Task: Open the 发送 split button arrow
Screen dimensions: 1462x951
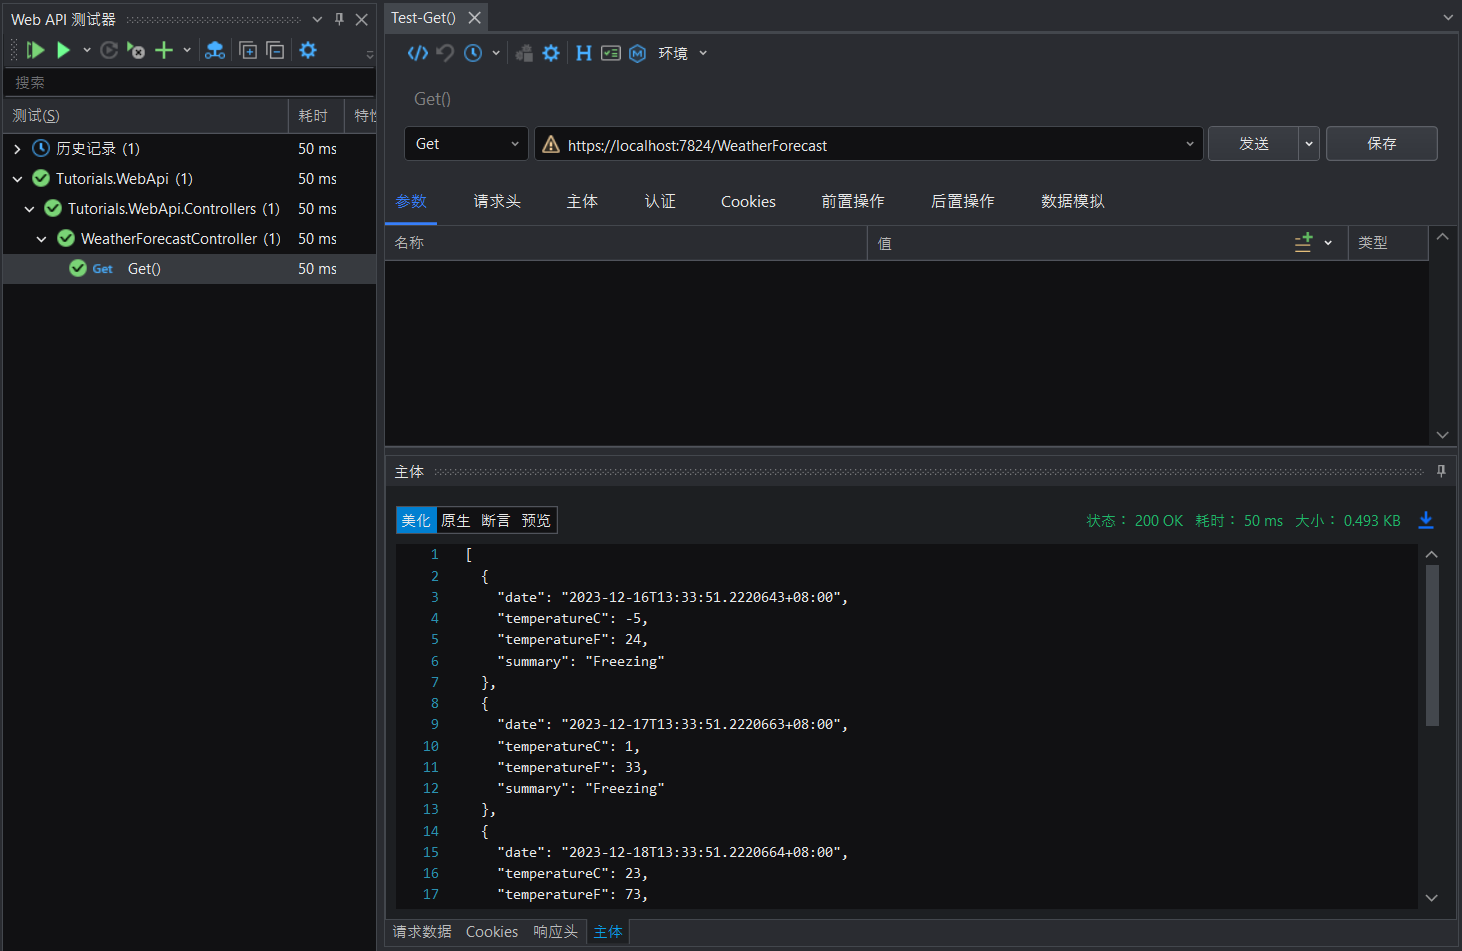Action: point(1309,144)
